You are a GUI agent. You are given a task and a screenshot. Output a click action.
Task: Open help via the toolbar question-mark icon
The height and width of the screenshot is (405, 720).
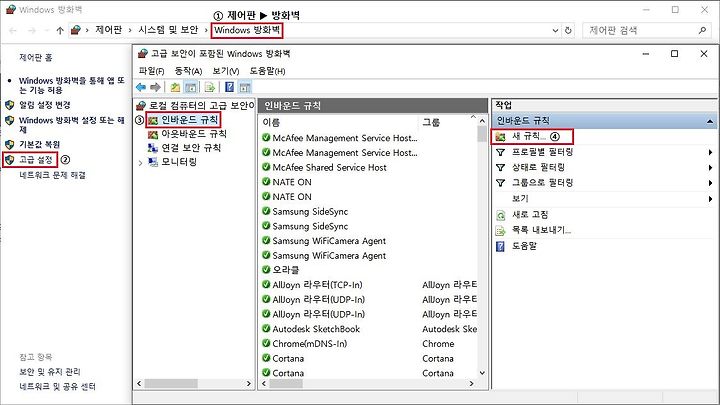coord(230,87)
